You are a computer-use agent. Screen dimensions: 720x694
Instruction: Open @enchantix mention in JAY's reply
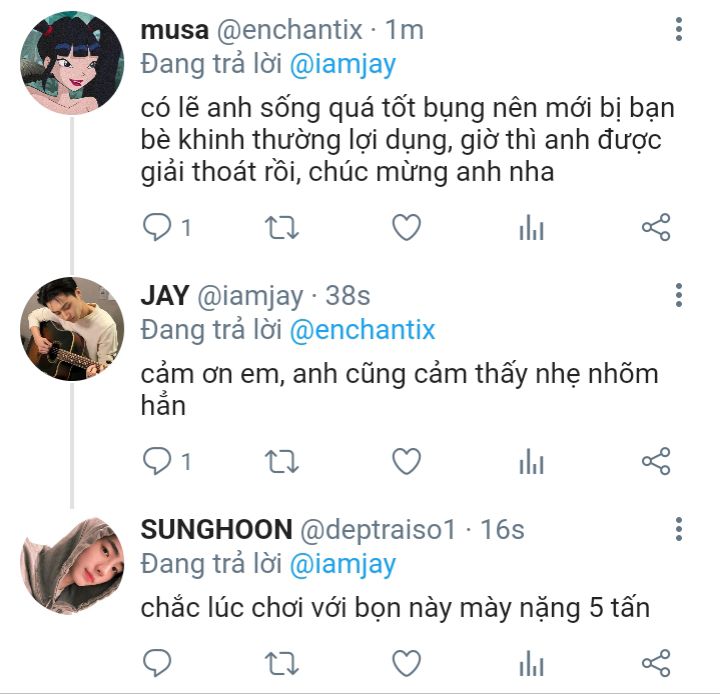pyautogui.click(x=362, y=330)
